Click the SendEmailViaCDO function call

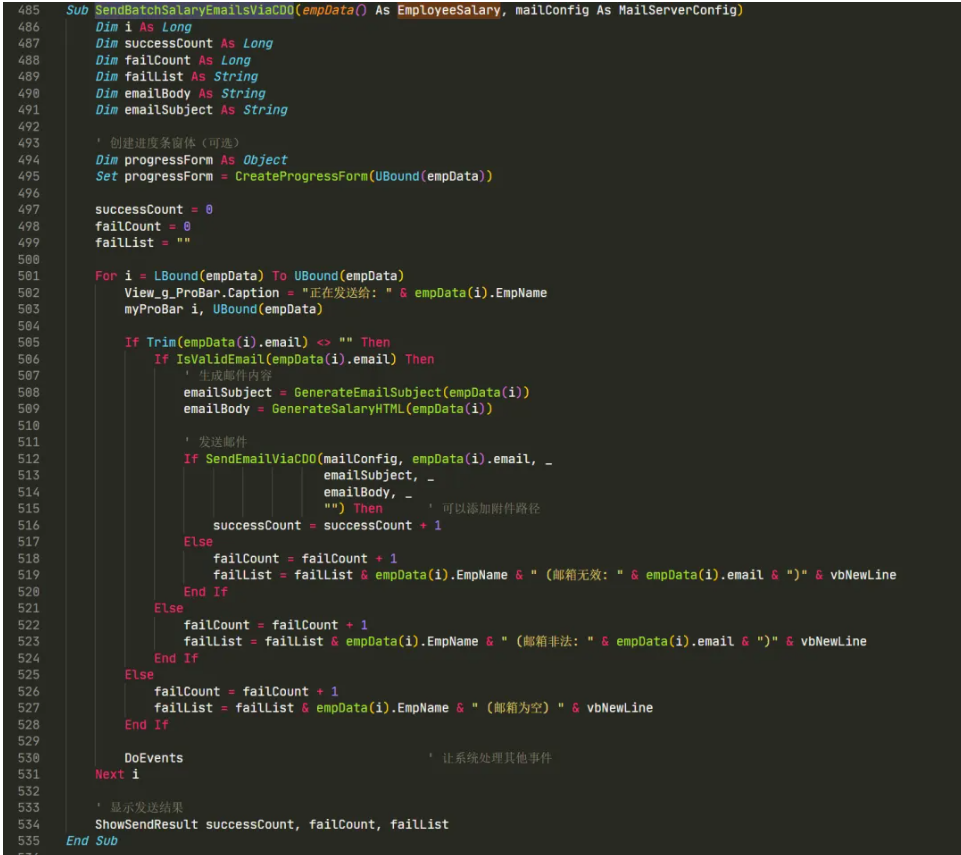(x=260, y=459)
